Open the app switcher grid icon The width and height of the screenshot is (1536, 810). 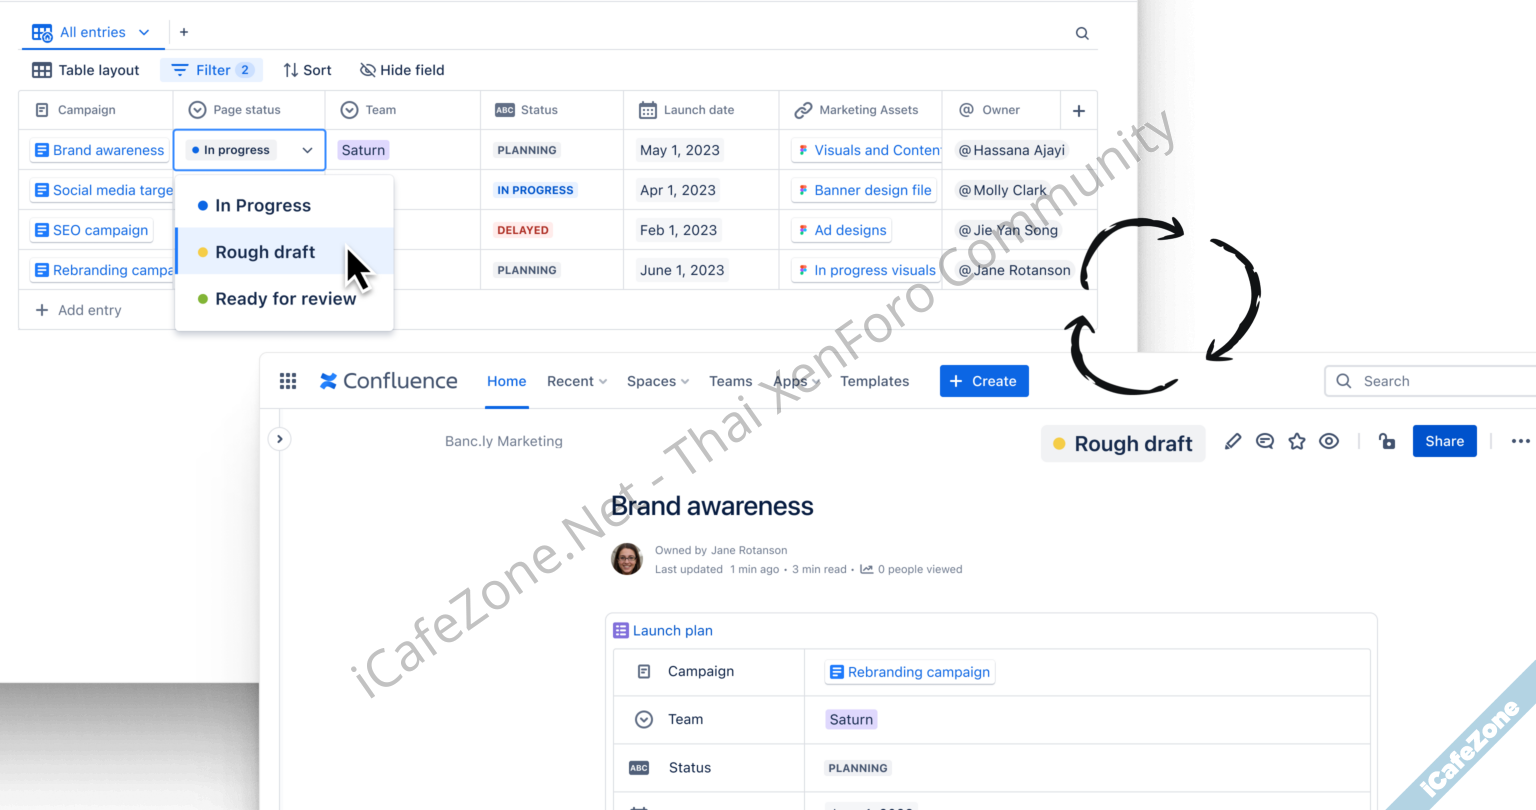tap(288, 381)
